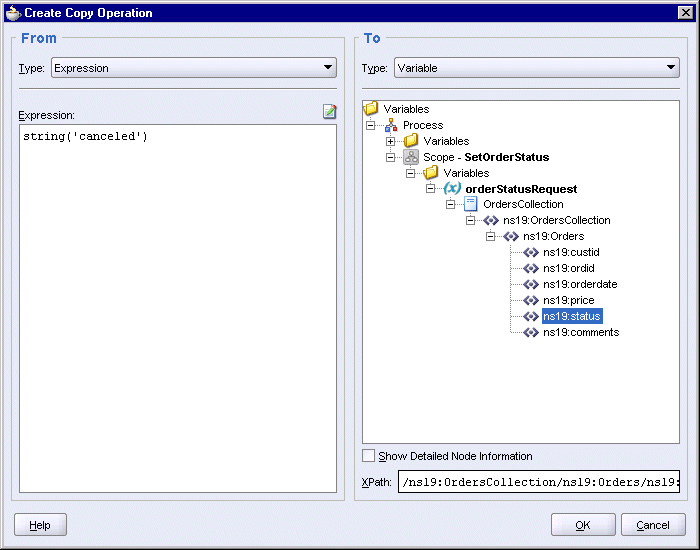The image size is (700, 550).
Task: Click the XPath text field
Action: pos(539,482)
